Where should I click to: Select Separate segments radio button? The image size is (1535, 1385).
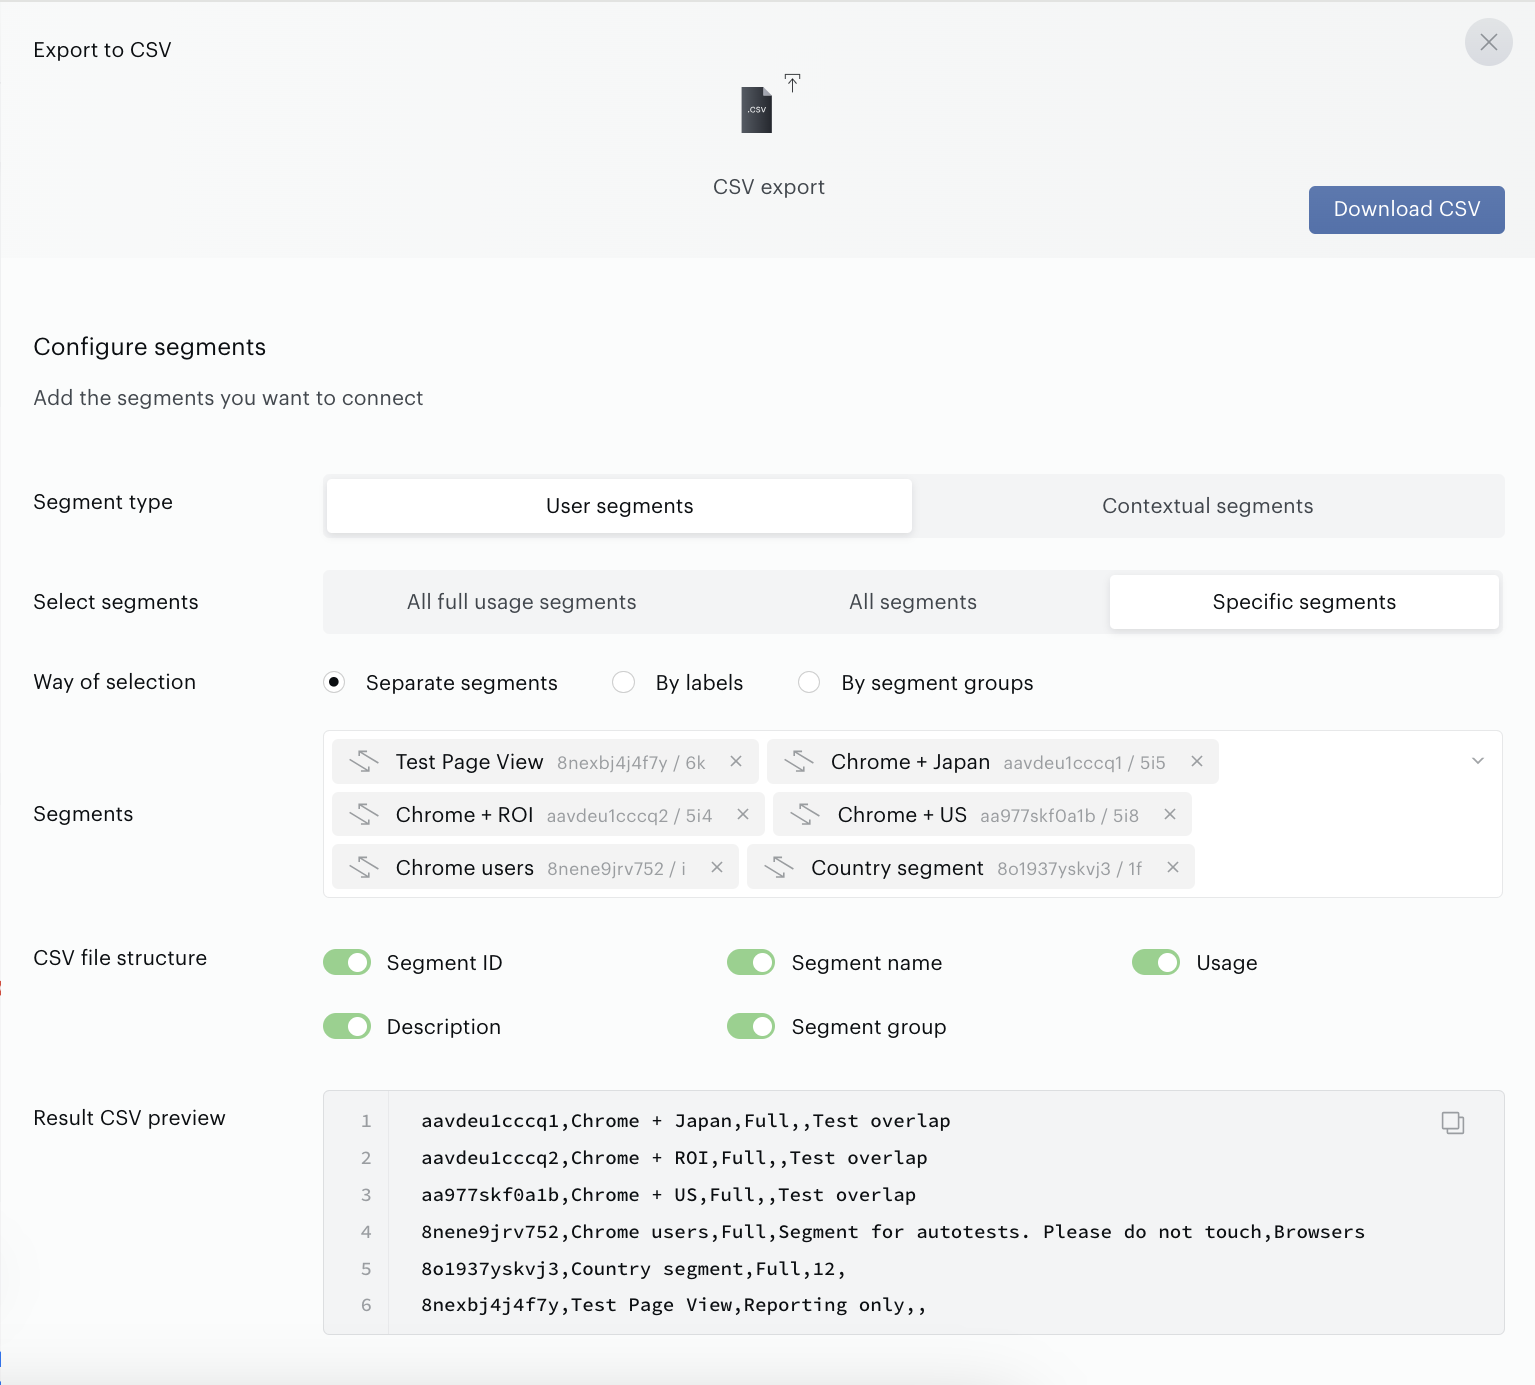pos(334,682)
